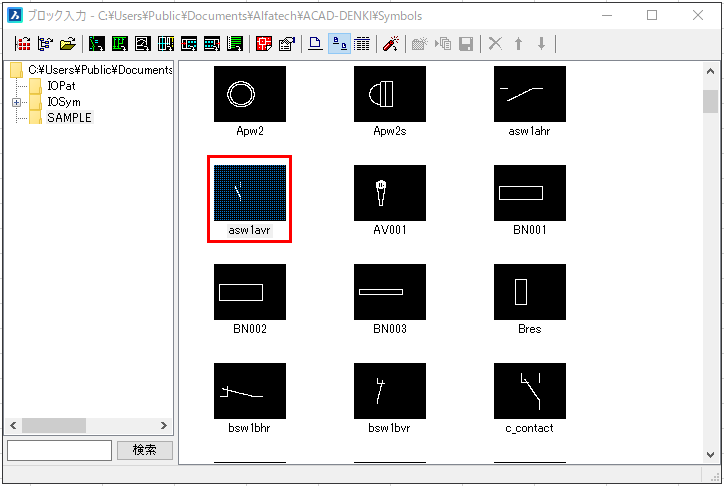This screenshot has width=724, height=486.
Task: Click the black icon with green contact symbol
Action: point(97,44)
